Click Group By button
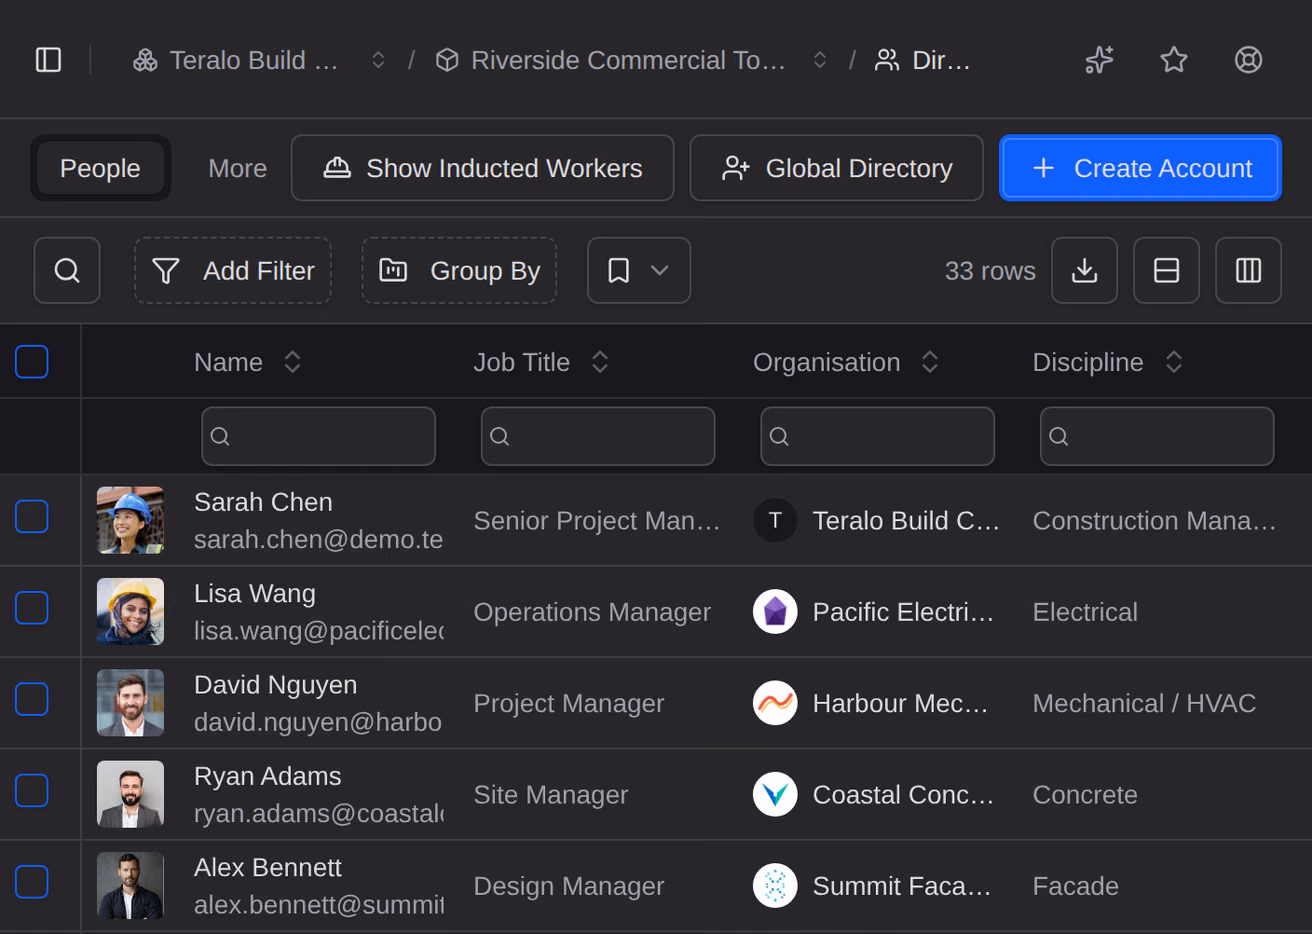Viewport: 1312px width, 934px height. [459, 270]
